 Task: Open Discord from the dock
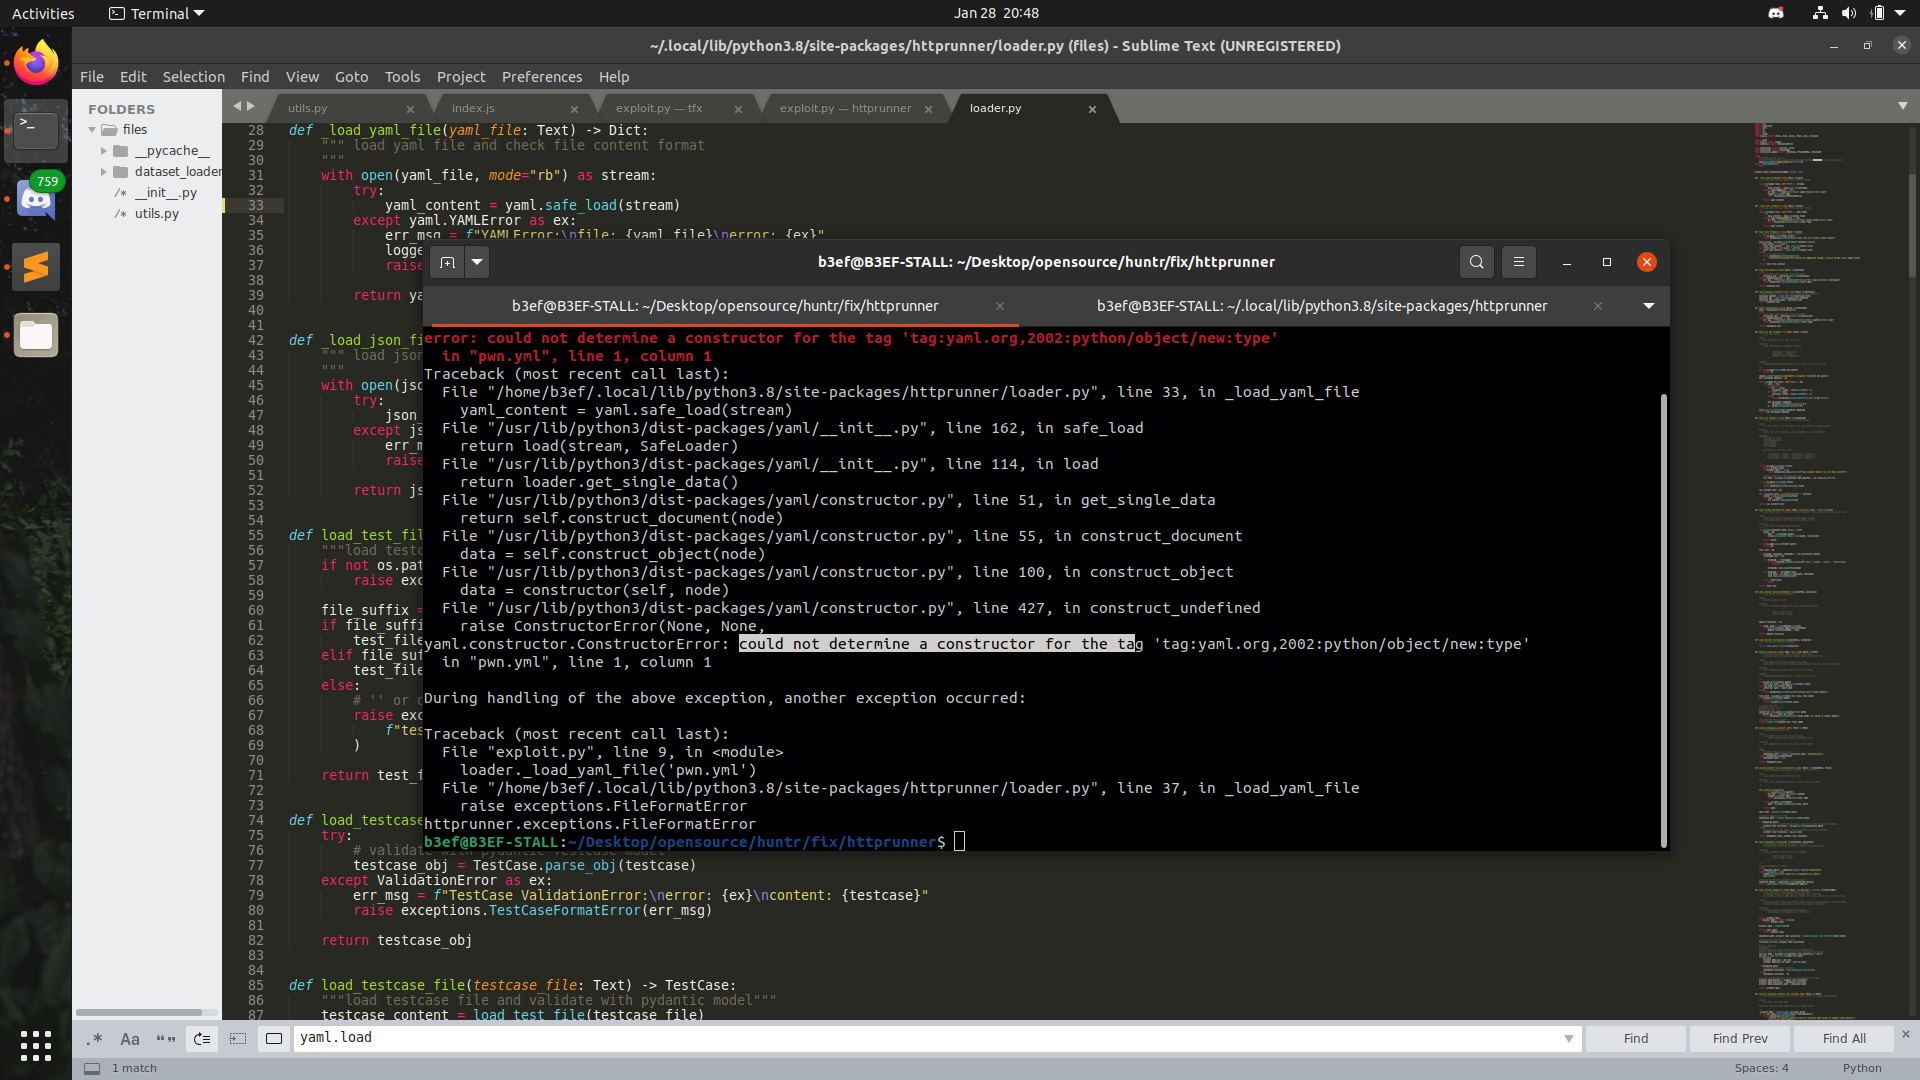coord(36,200)
